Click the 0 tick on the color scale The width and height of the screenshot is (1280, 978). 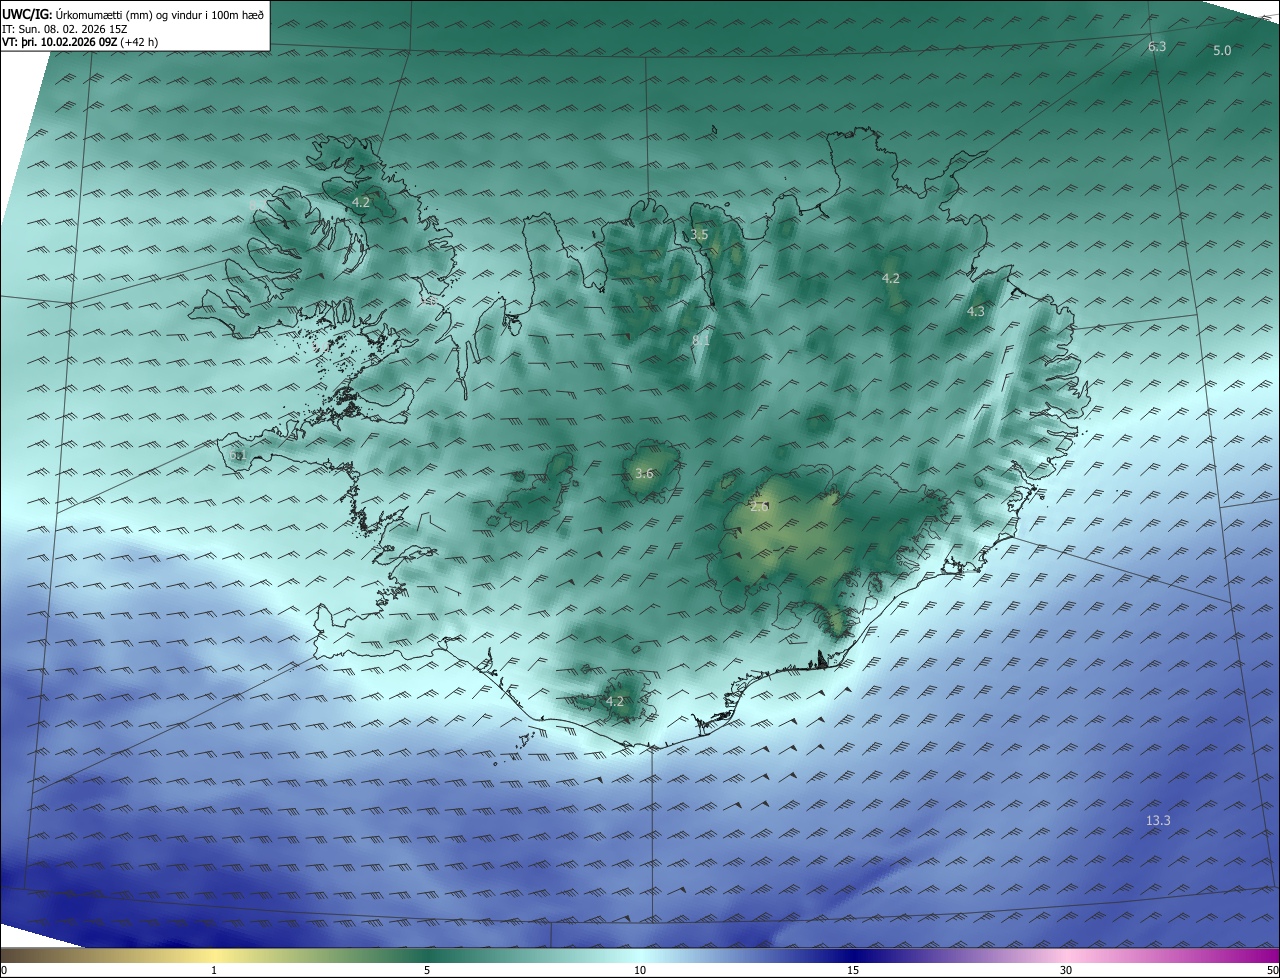[x=4, y=970]
